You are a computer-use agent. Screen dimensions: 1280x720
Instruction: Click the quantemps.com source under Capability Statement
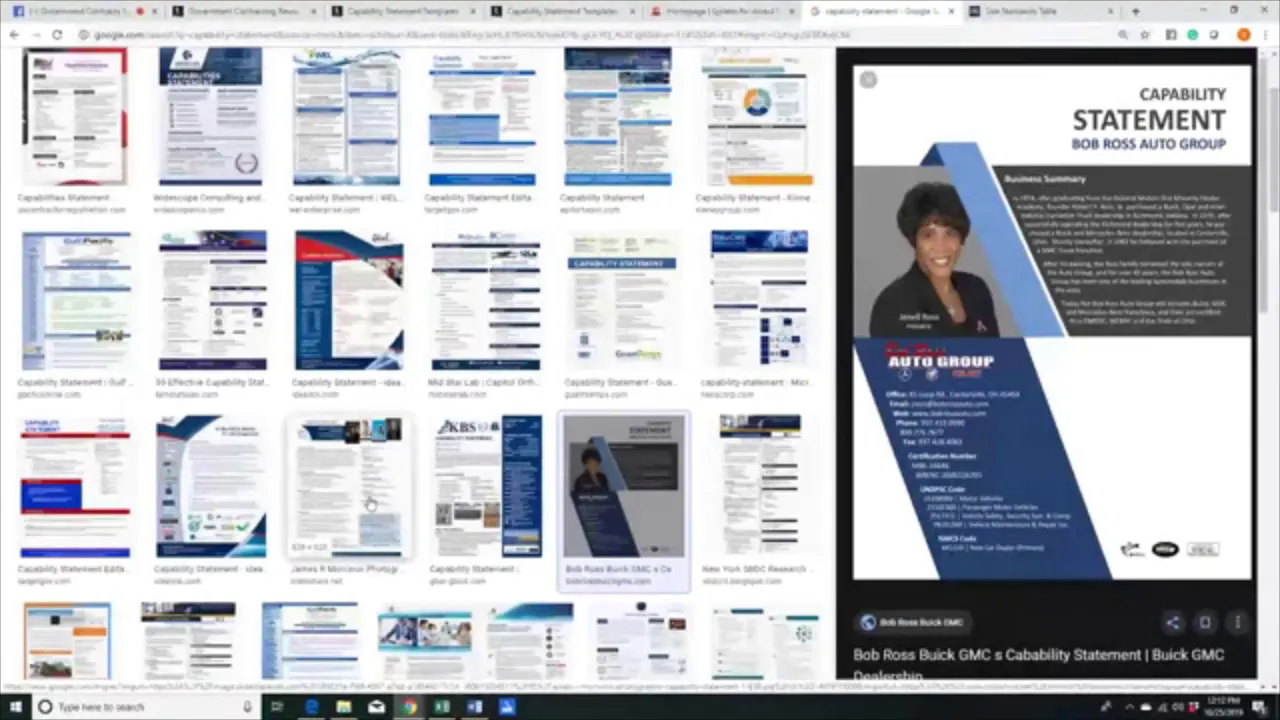[x=595, y=395]
